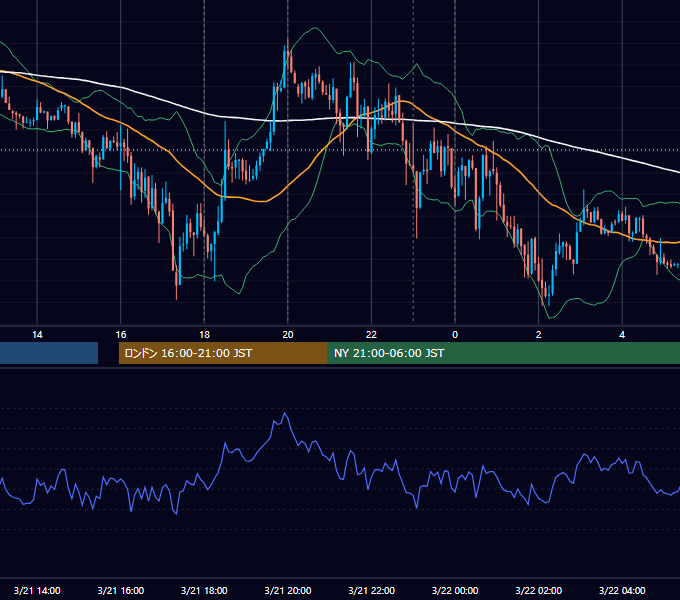Click the 18 hour label on price chart axis
This screenshot has width=680, height=600.
click(x=204, y=335)
